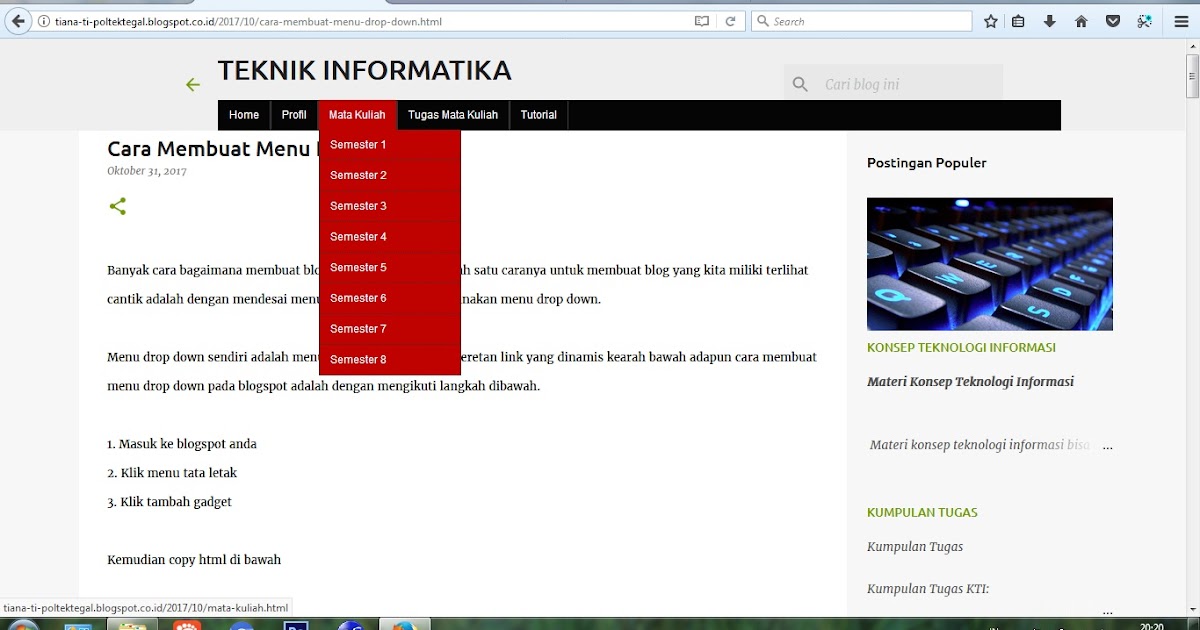Open the KUMPULAN TUGAS post link
1200x630 pixels.
click(x=922, y=511)
